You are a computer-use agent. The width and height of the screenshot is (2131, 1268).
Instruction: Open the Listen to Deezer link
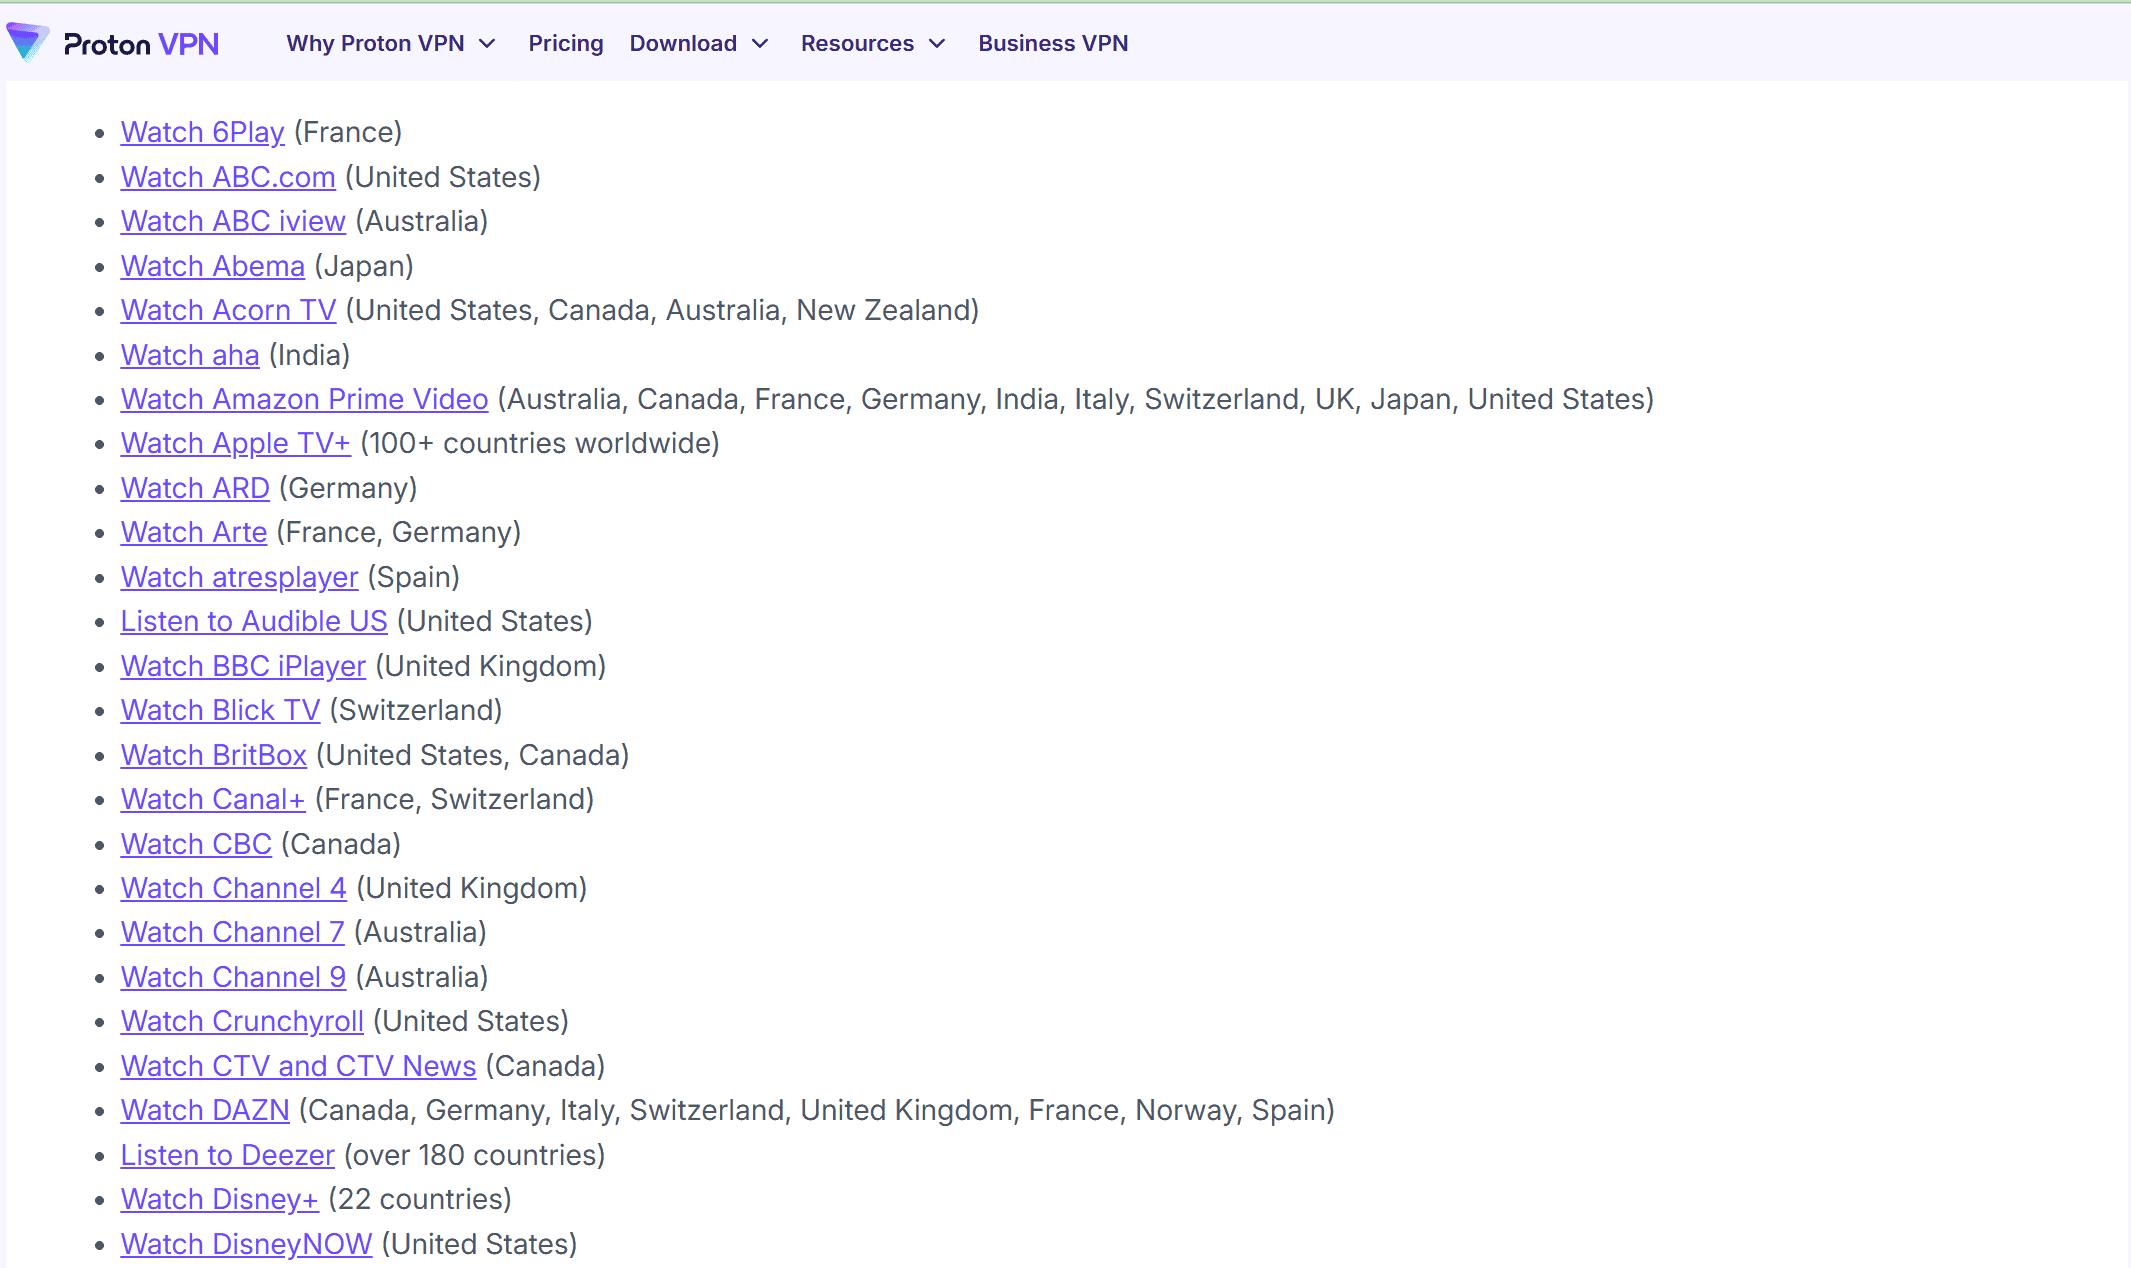(227, 1155)
